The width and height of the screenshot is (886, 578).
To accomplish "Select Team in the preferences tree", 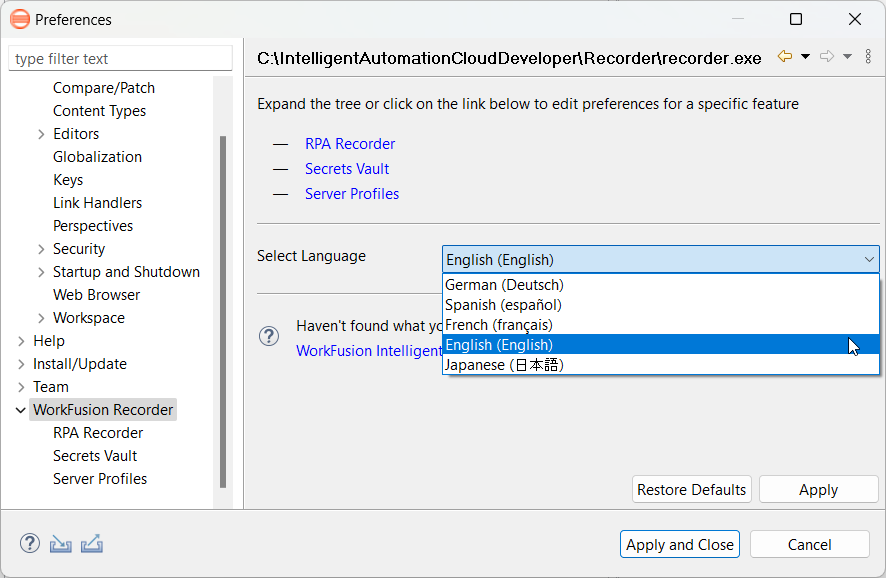I will tap(50, 387).
